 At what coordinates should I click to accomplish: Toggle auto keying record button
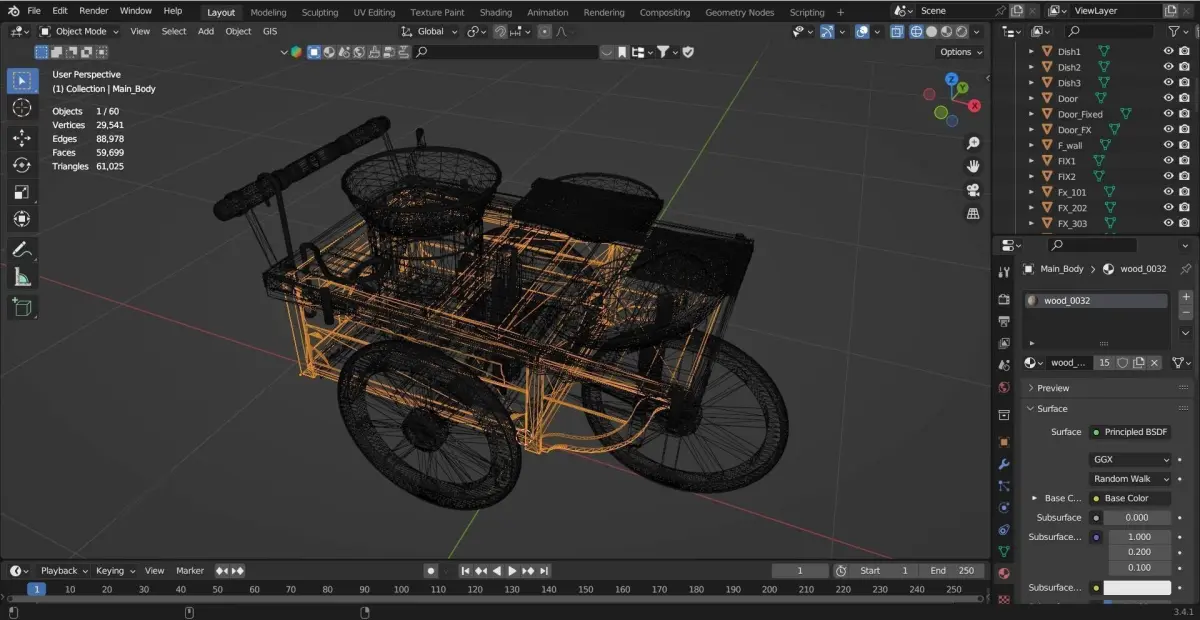tap(431, 571)
